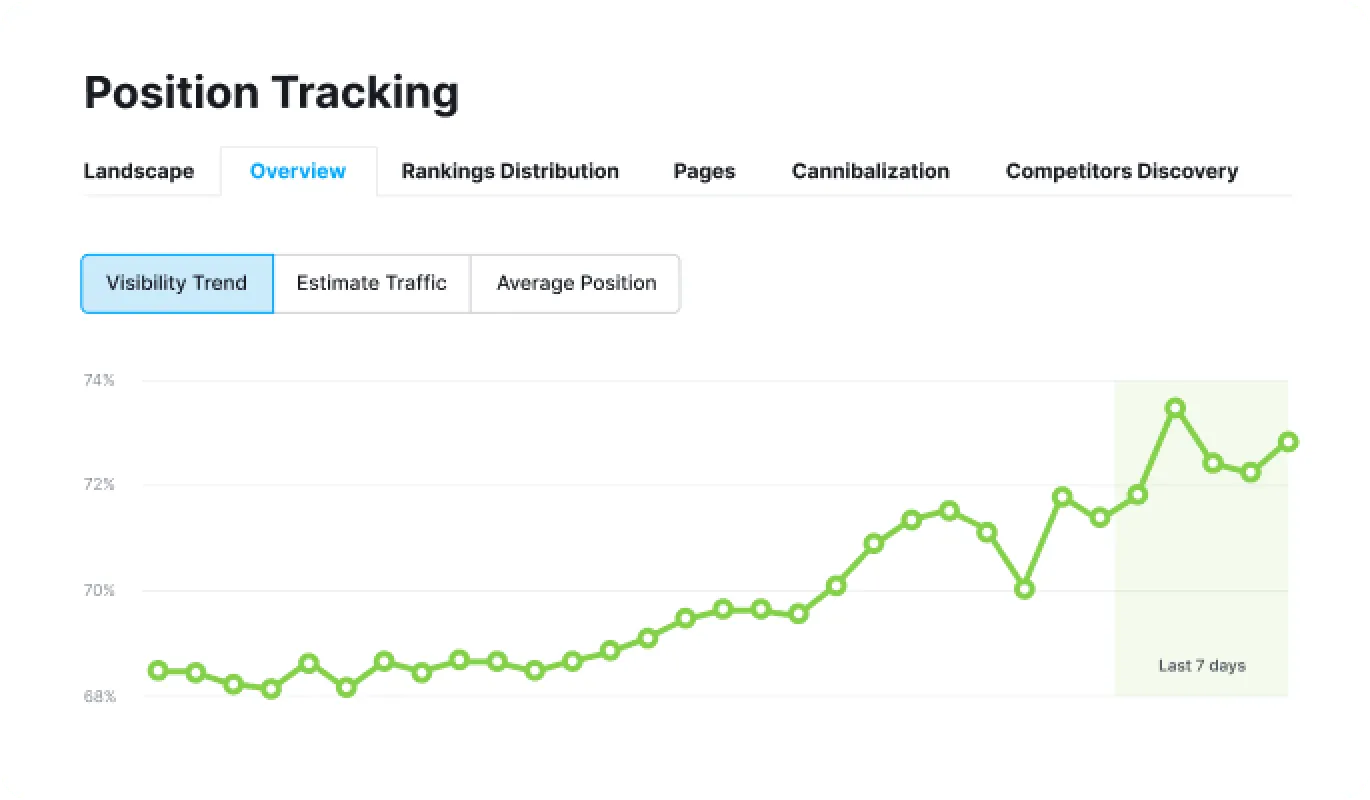Open the Cannibalization tab
Screen dimensions: 1370x800
(x=870, y=171)
